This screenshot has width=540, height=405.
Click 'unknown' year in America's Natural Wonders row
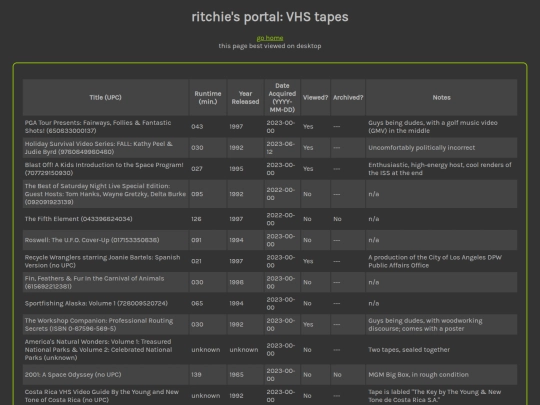tap(244, 350)
